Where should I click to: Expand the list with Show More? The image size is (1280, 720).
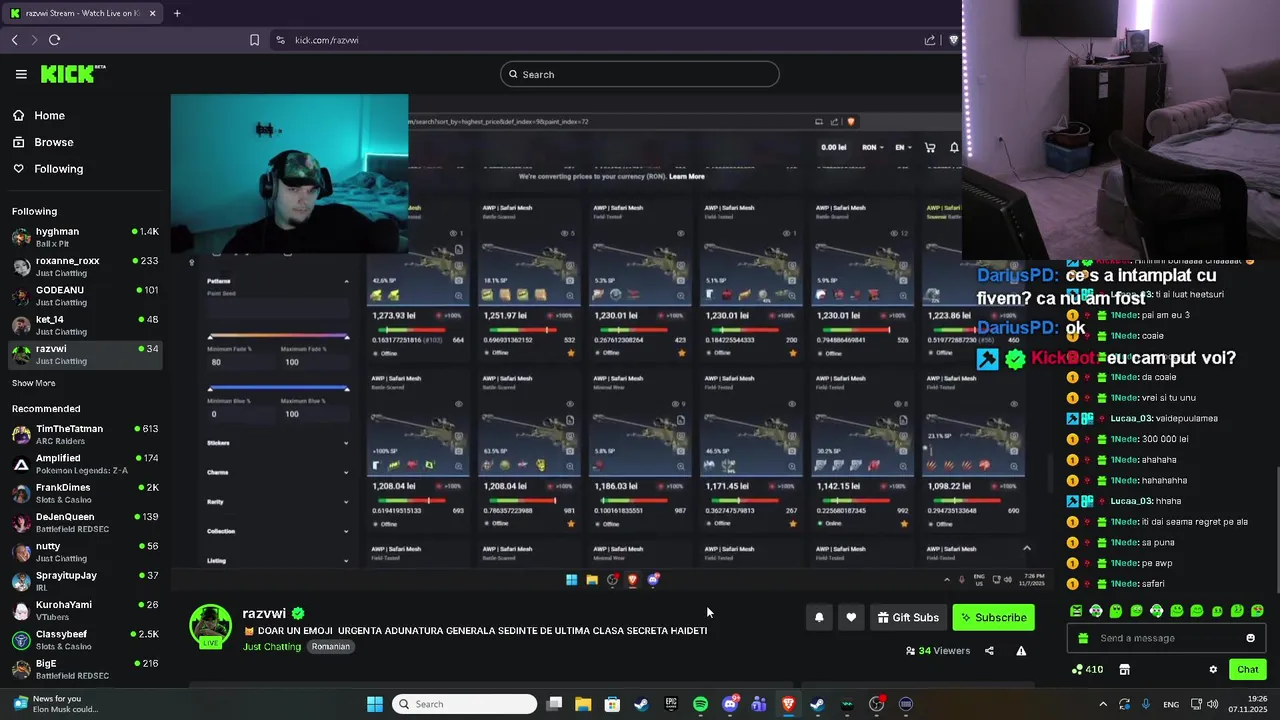pos(33,383)
